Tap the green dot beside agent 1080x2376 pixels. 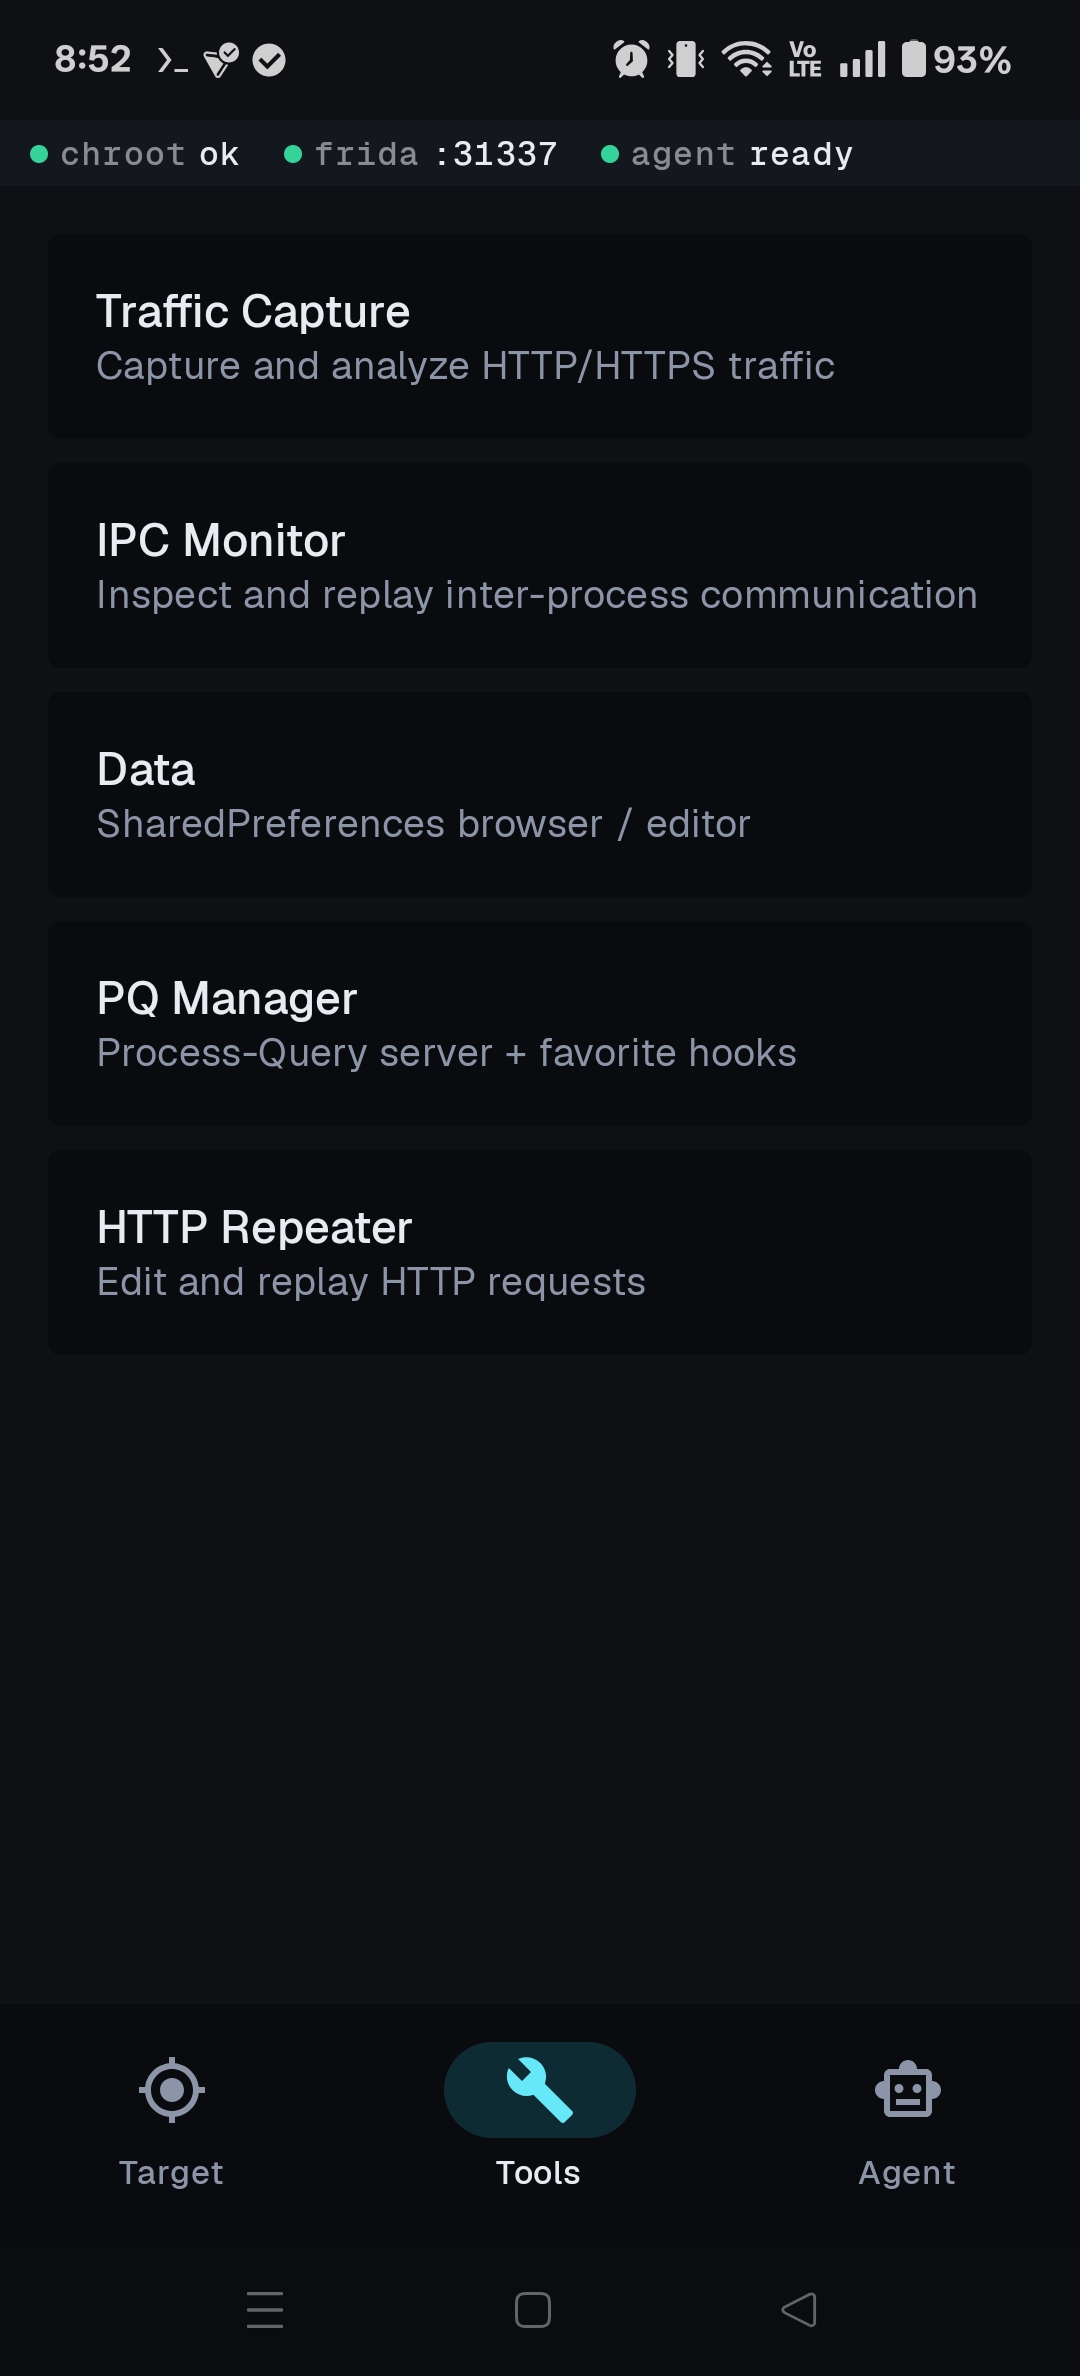609,154
